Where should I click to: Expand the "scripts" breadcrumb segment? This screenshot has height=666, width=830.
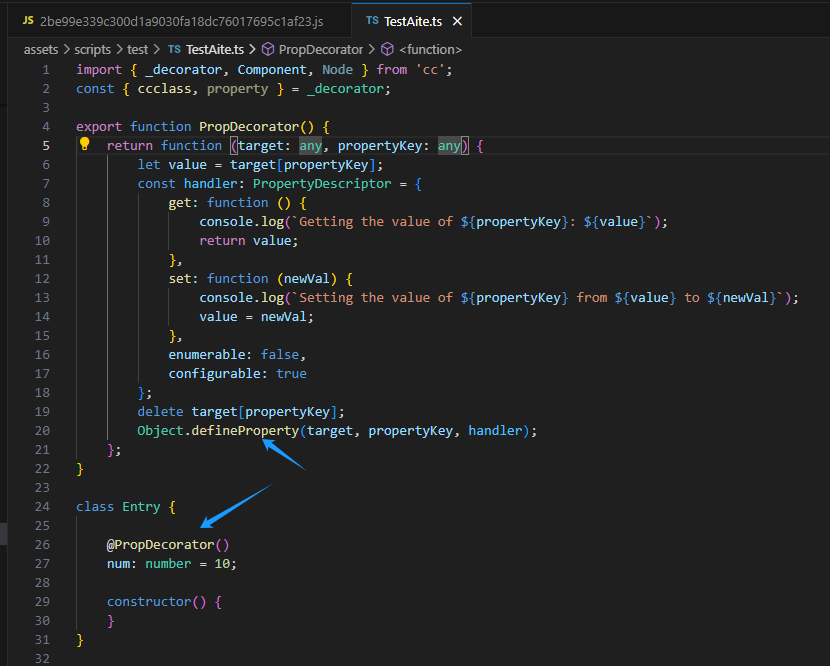(93, 49)
